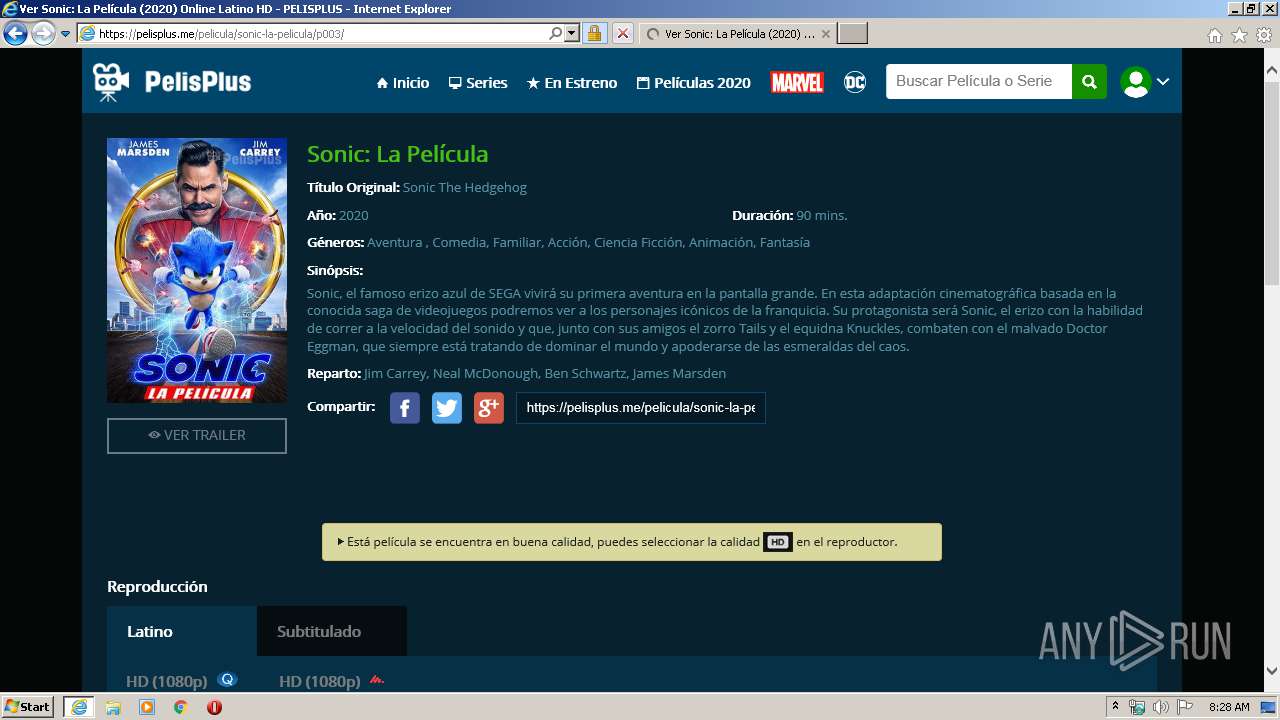
Task: Switch to the Subtitulado tab
Action: [x=332, y=631]
